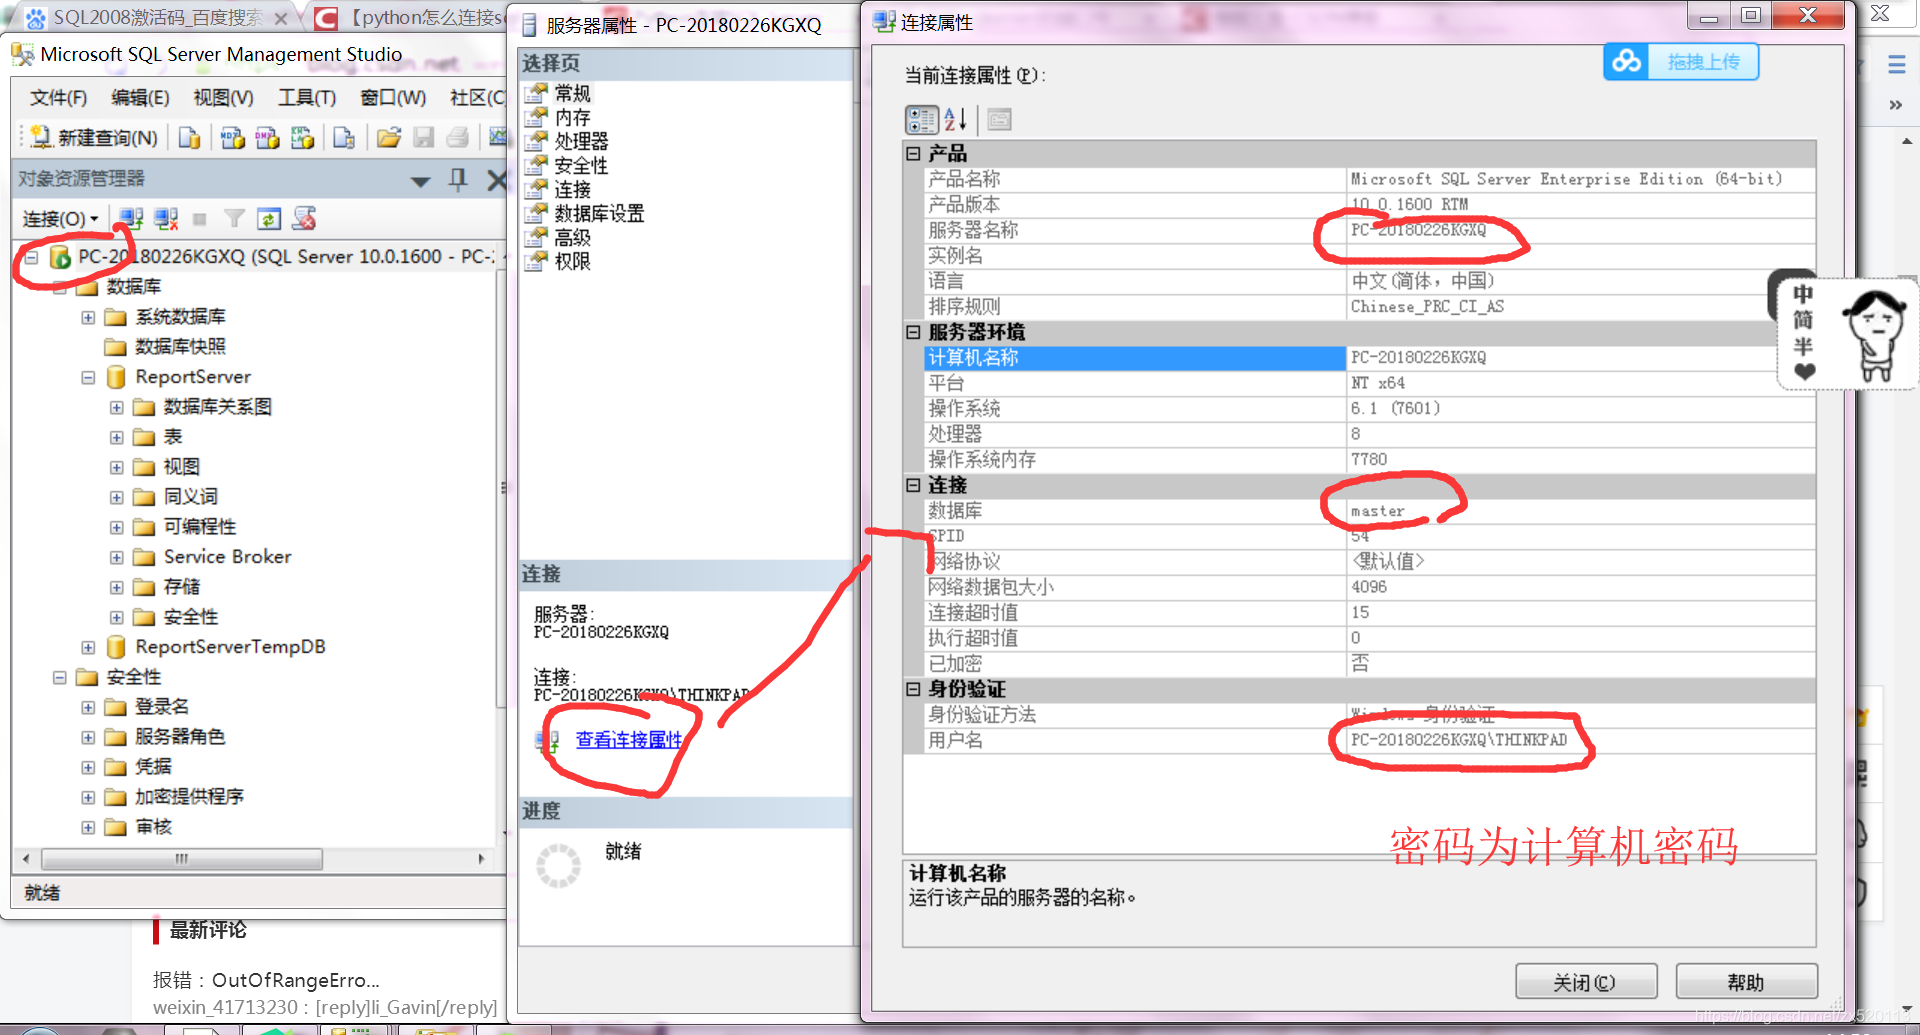Click the Print icon on the main toolbar

pyautogui.click(x=458, y=137)
